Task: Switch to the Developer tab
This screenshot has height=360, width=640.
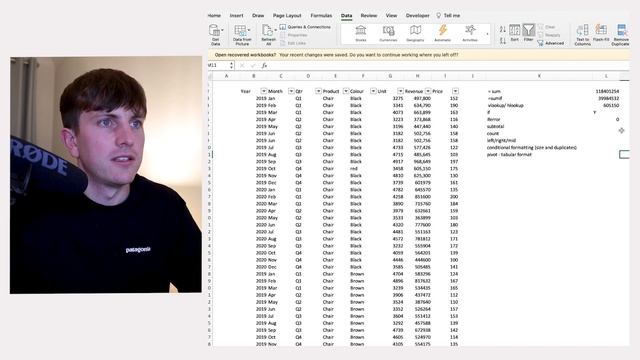Action: click(418, 16)
